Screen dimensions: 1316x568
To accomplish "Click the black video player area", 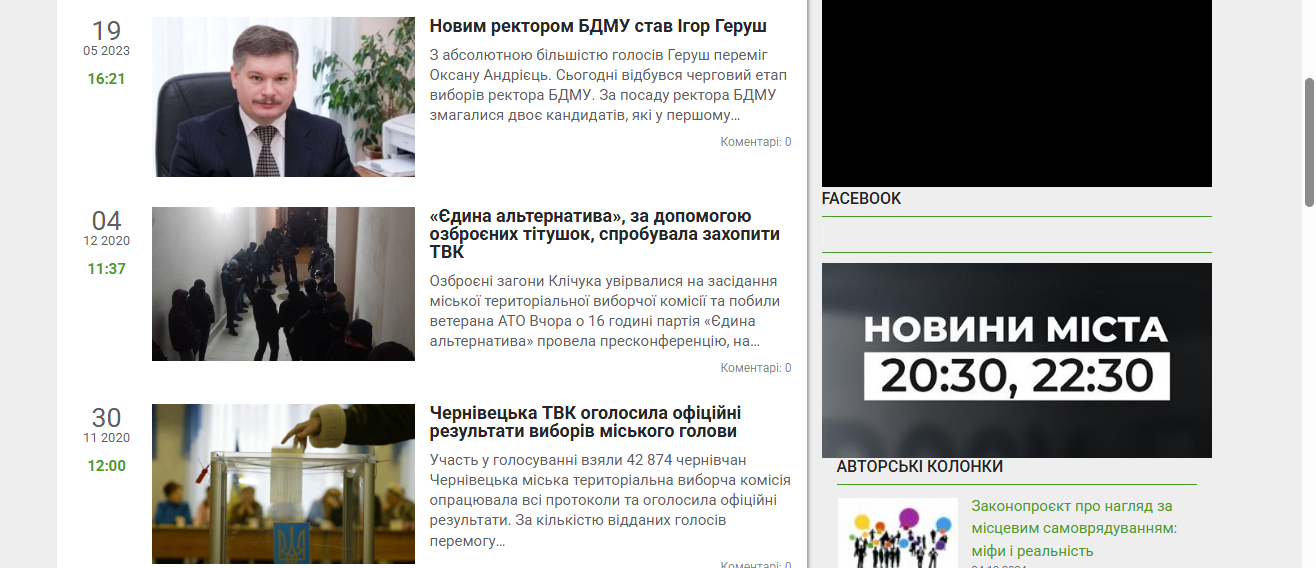I will click(1017, 93).
